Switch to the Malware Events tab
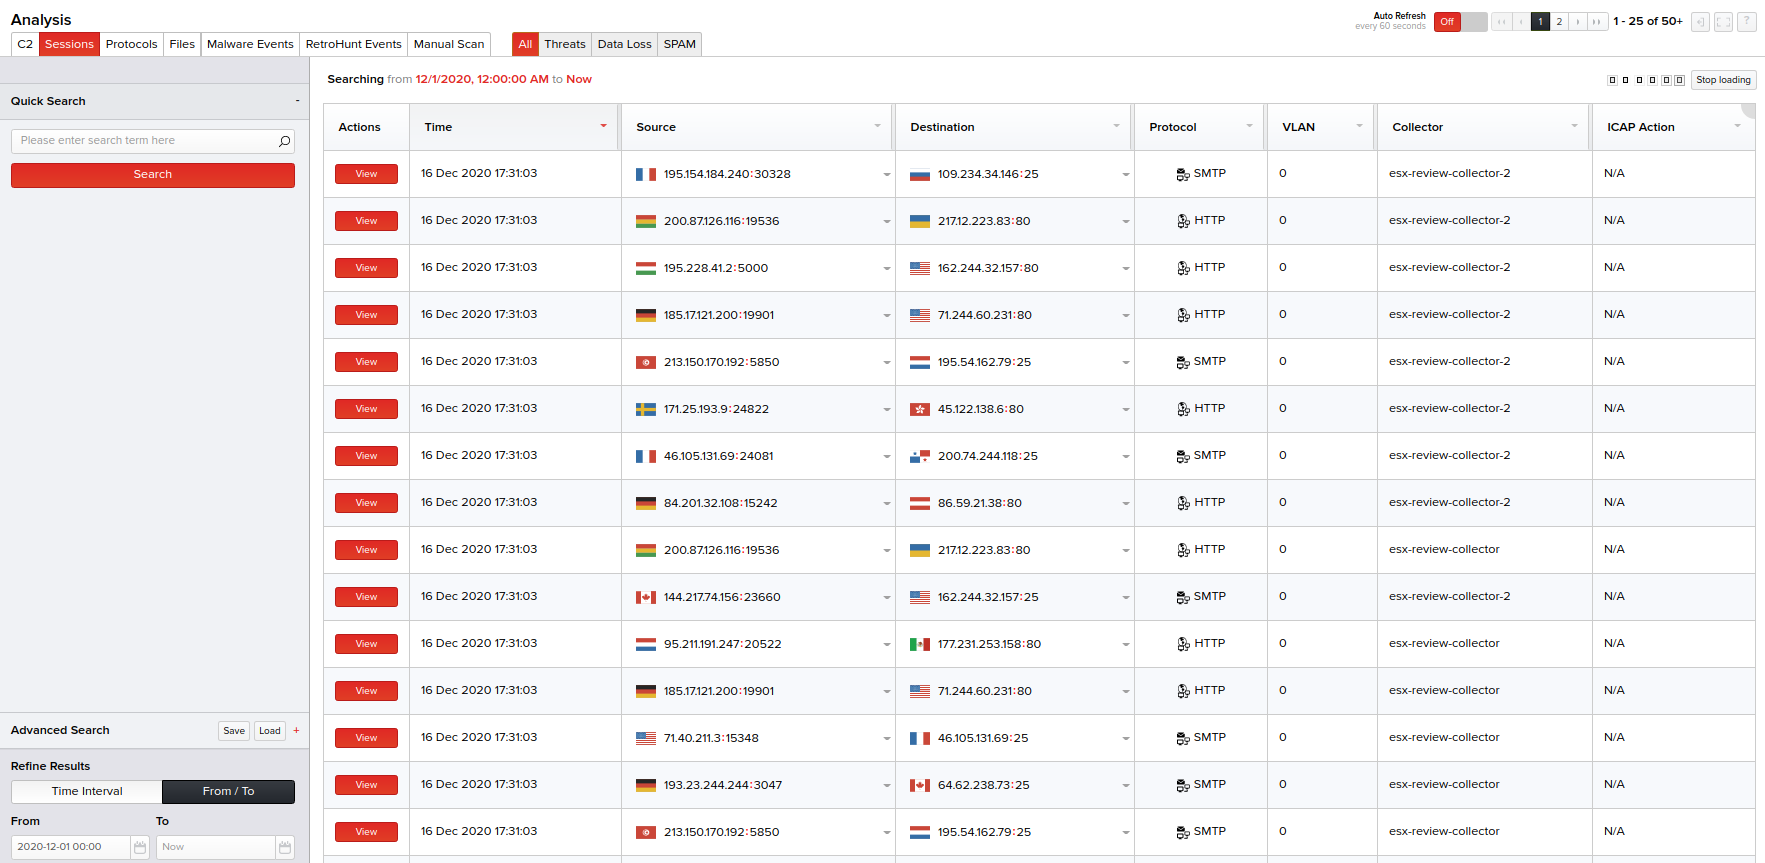The height and width of the screenshot is (863, 1765). tap(250, 44)
